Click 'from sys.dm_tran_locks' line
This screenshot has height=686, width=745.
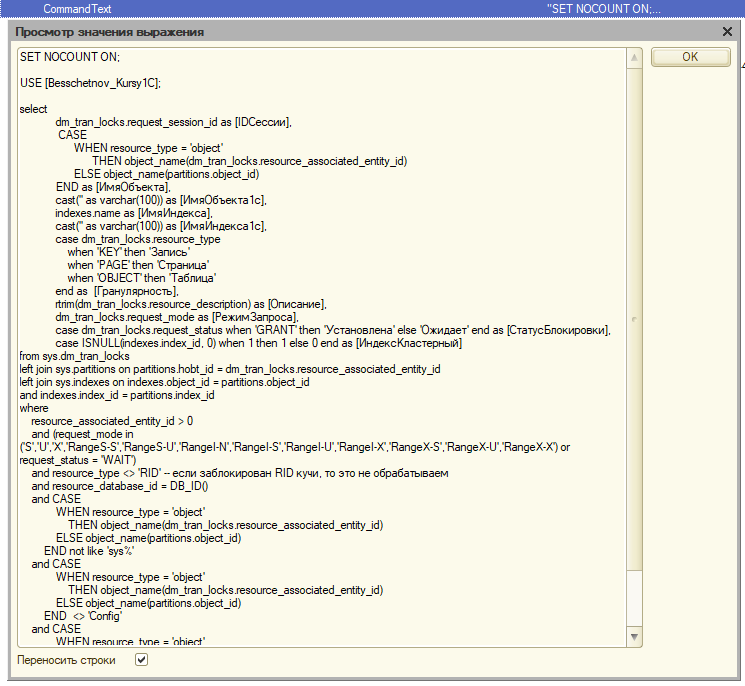(x=74, y=356)
